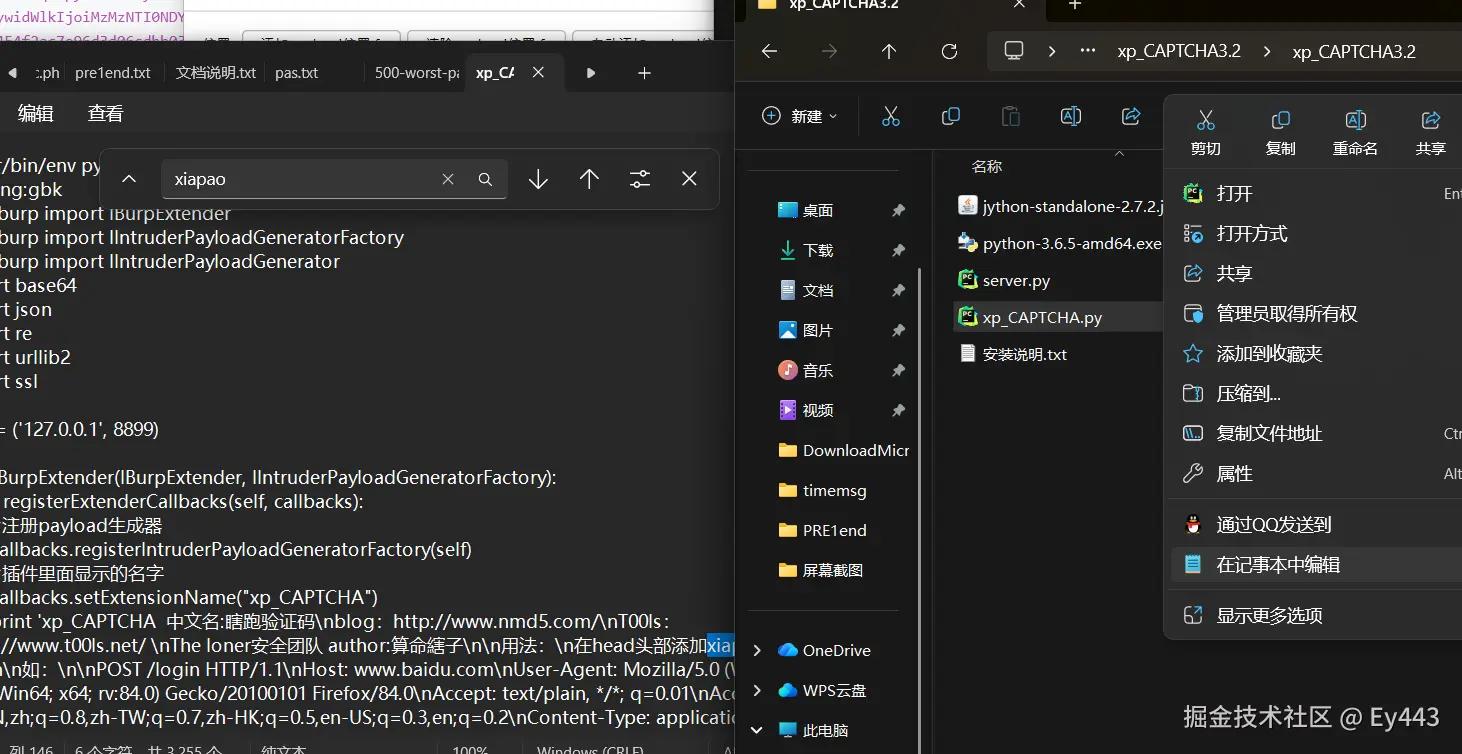Switch to 文档说明.txt tab
Screen dimensions: 1462x754
[x=216, y=73]
